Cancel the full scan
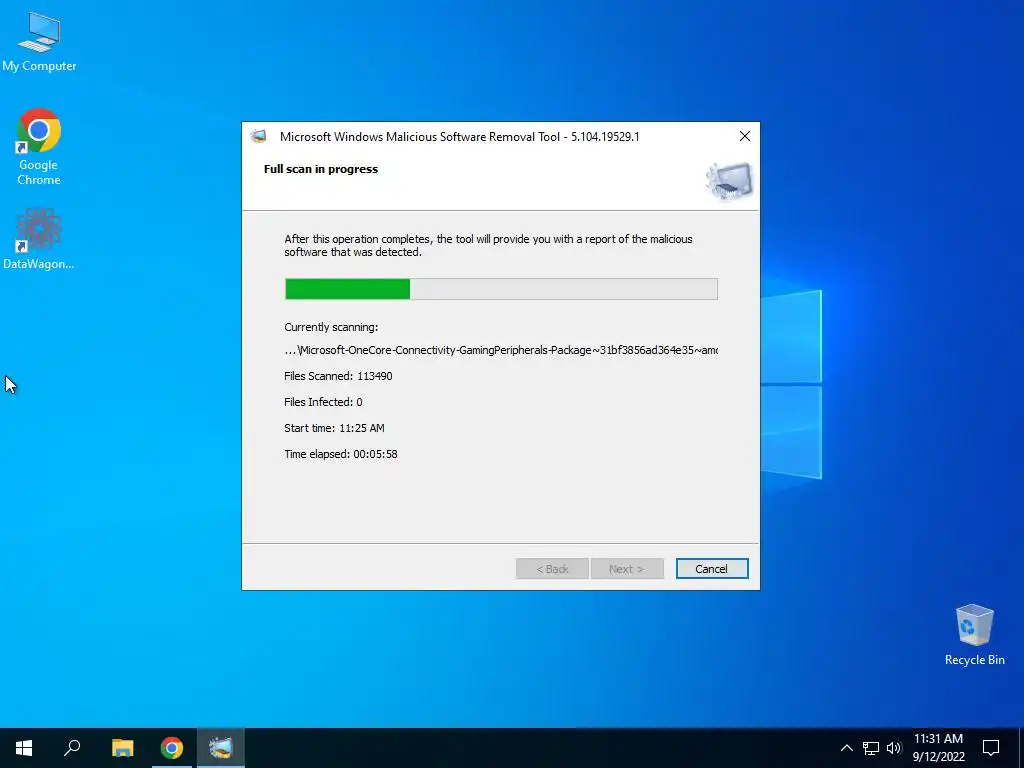 (712, 569)
